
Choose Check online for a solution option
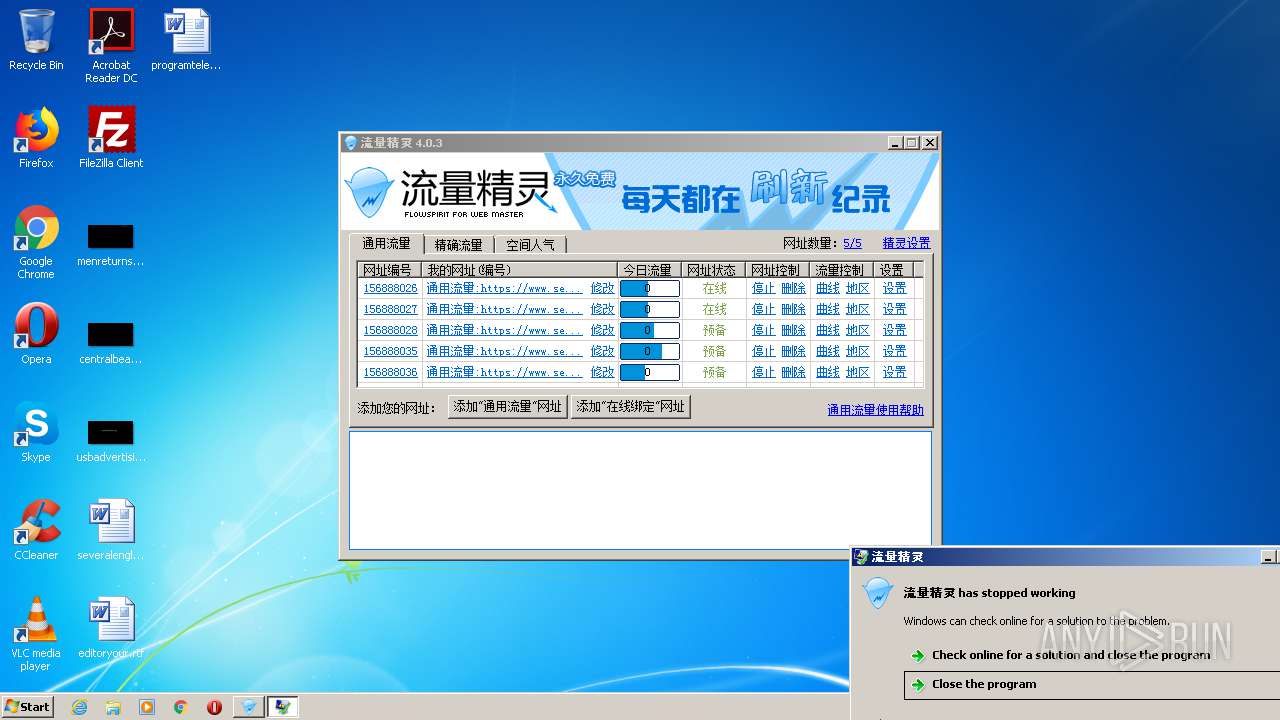[1071, 655]
